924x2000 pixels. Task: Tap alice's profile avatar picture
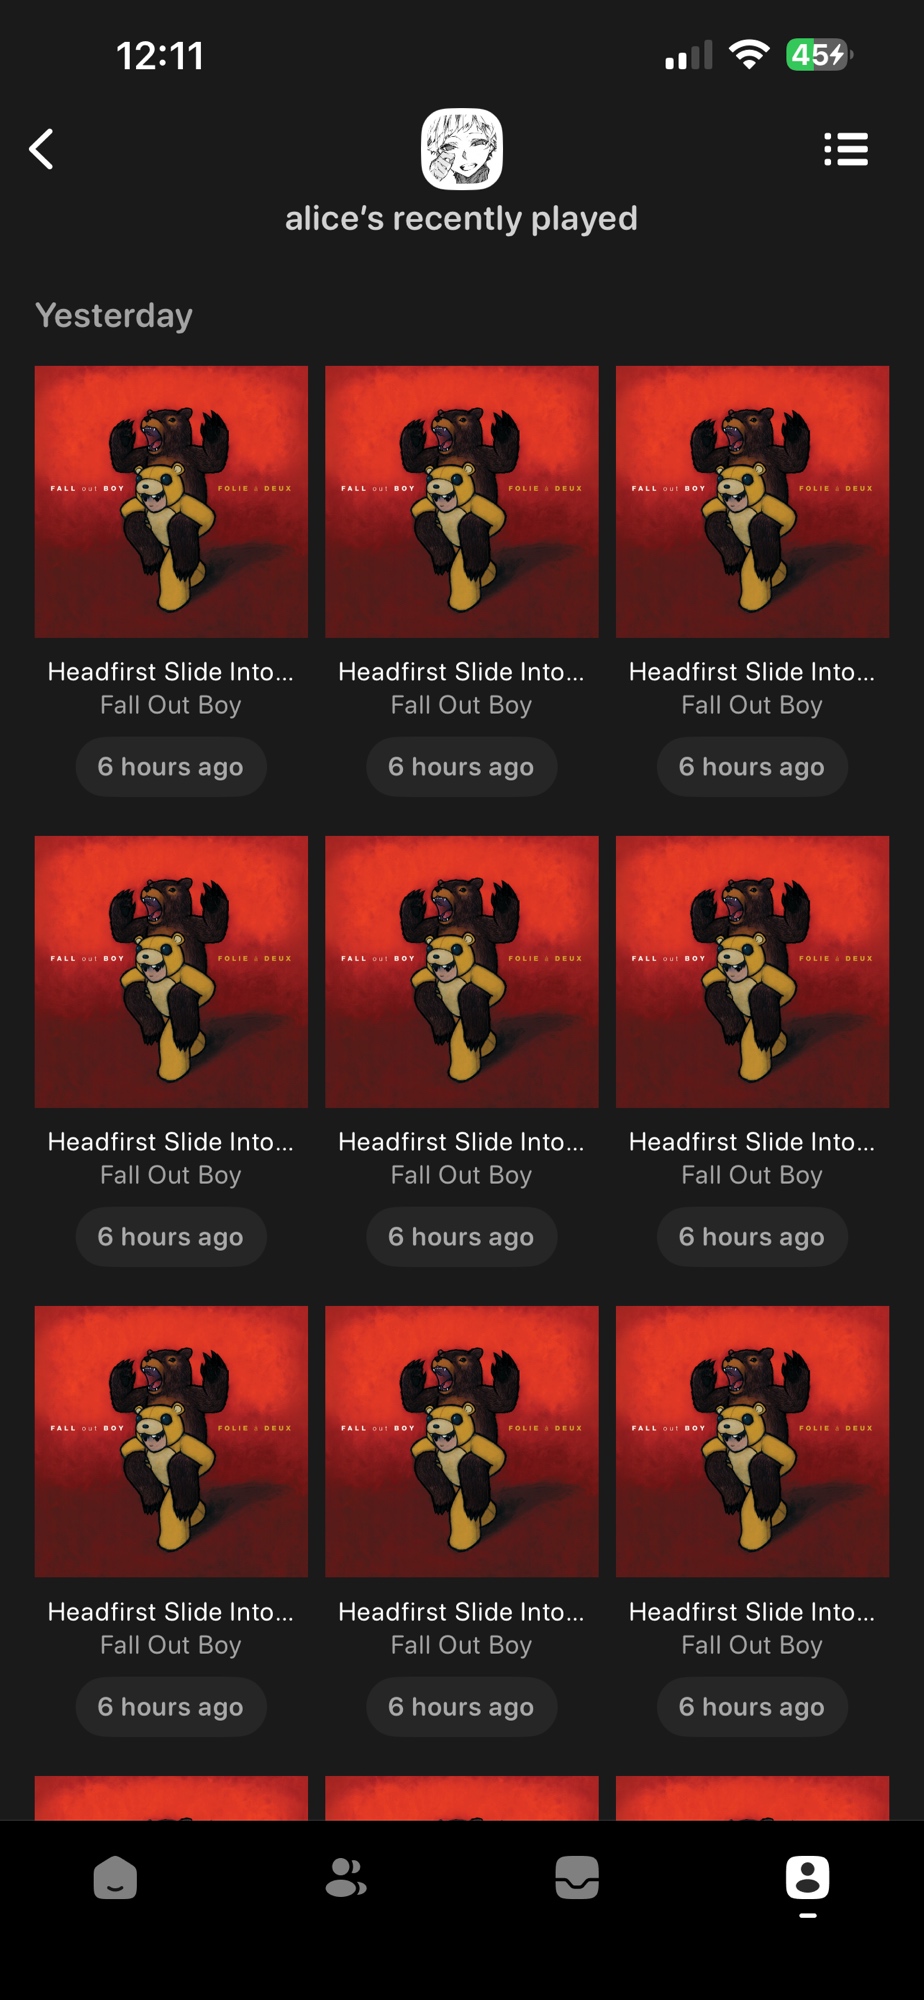[462, 149]
